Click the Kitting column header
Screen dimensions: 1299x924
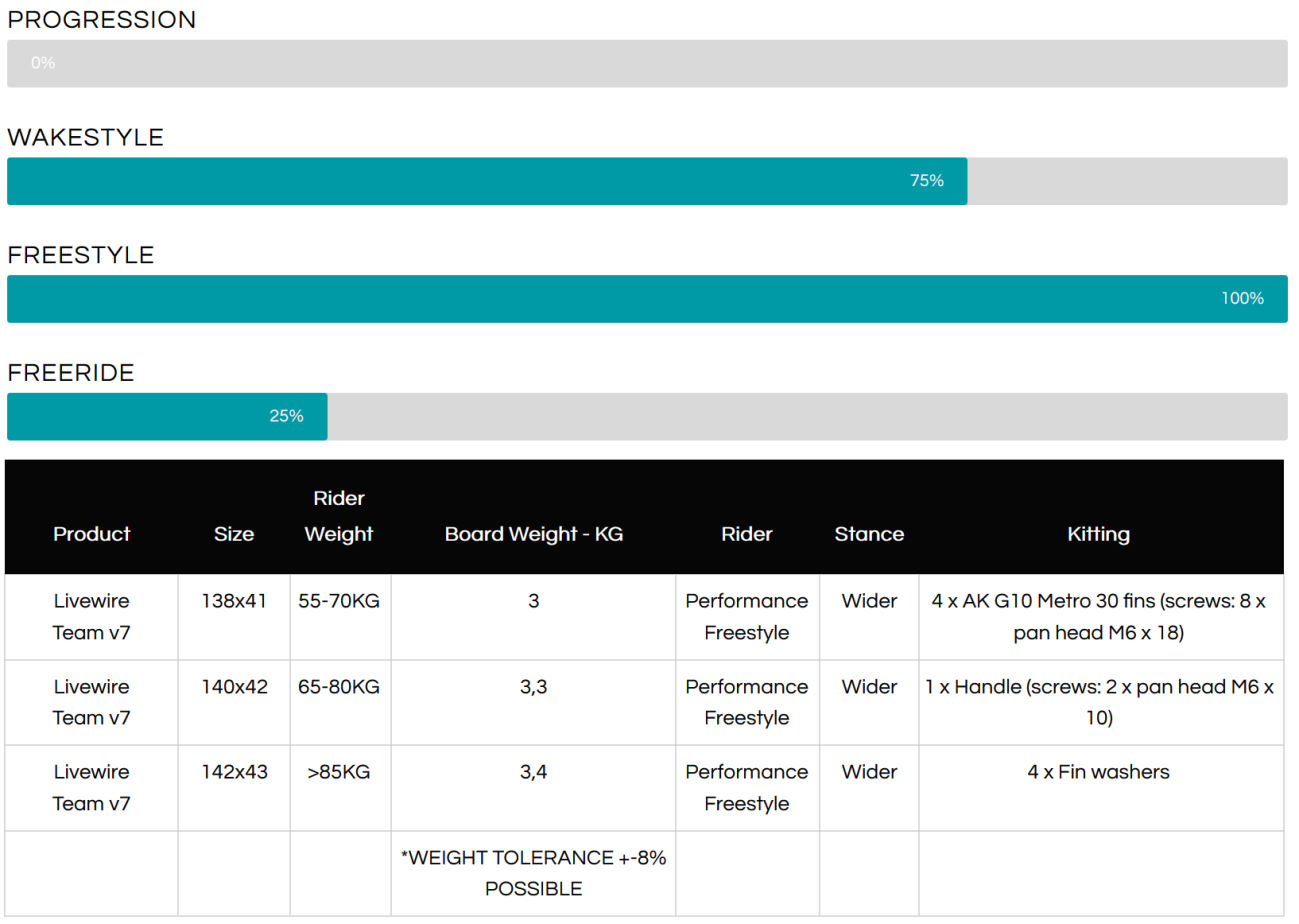coord(1098,534)
